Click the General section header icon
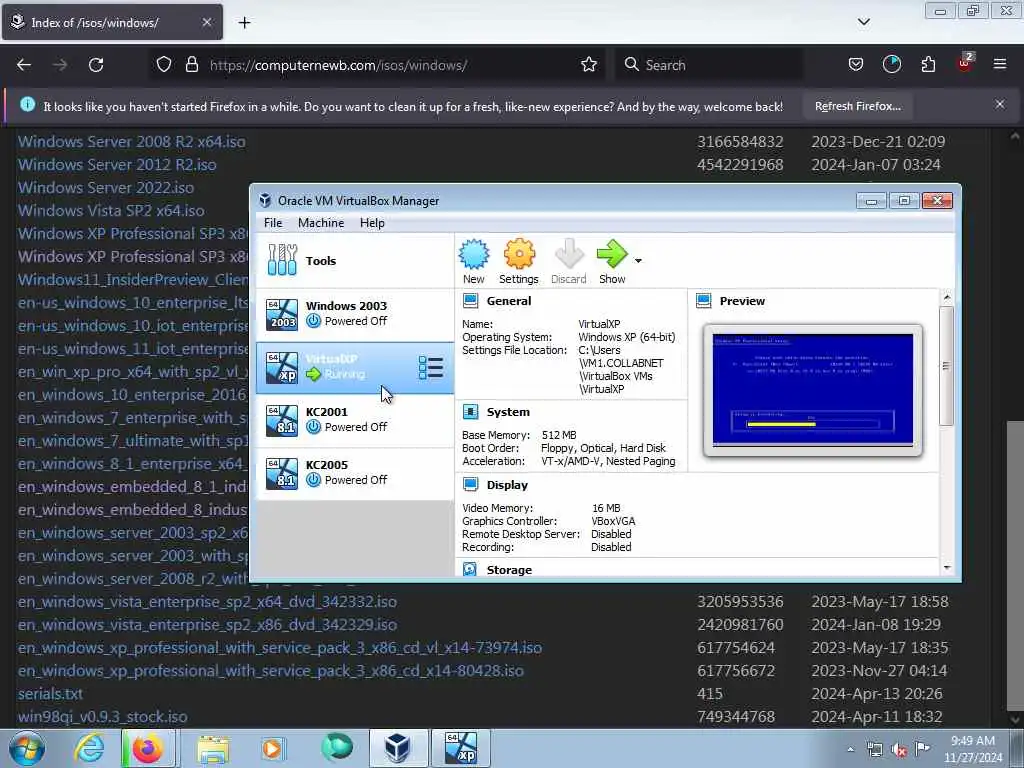This screenshot has width=1024, height=768. 470,301
